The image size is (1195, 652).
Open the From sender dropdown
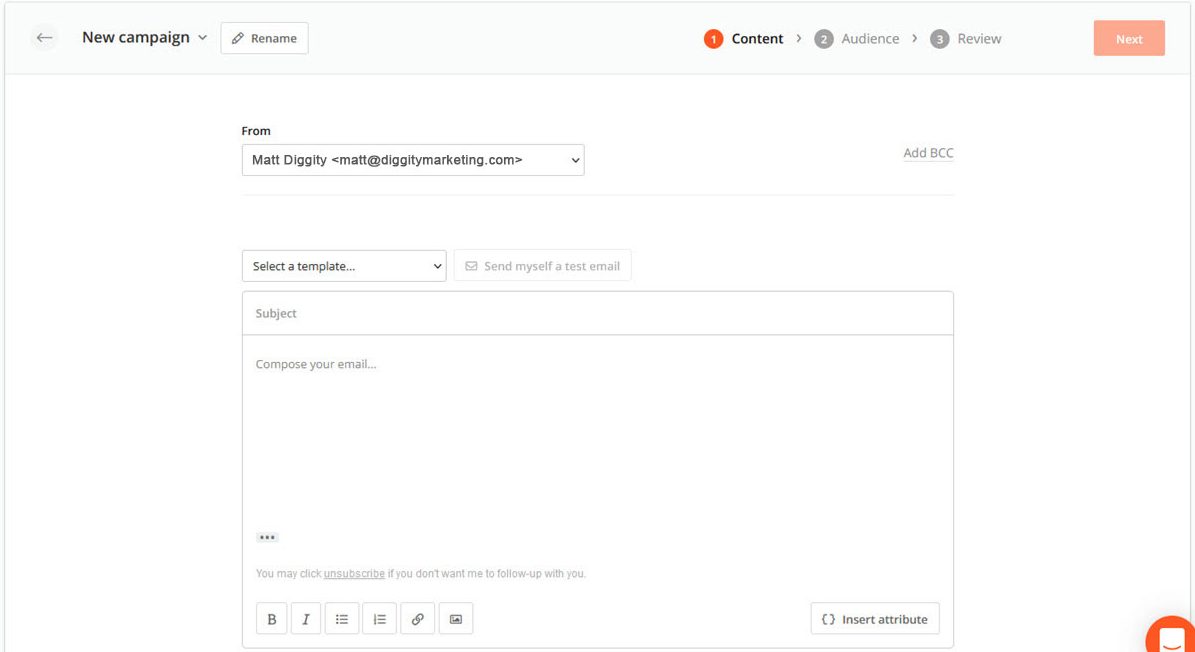tap(412, 160)
